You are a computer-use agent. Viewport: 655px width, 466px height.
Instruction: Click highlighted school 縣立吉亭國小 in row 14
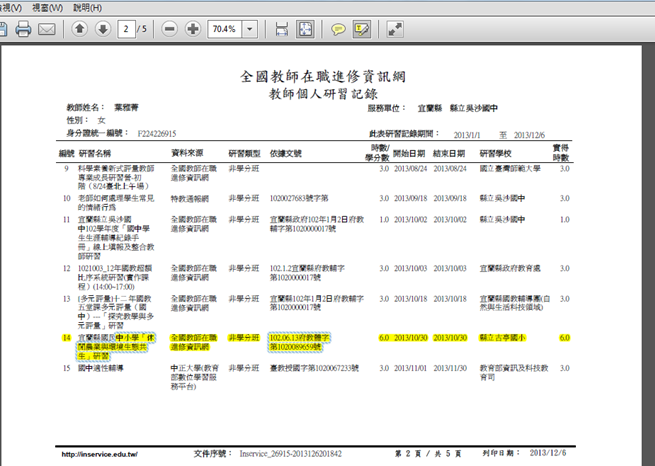[x=507, y=339]
